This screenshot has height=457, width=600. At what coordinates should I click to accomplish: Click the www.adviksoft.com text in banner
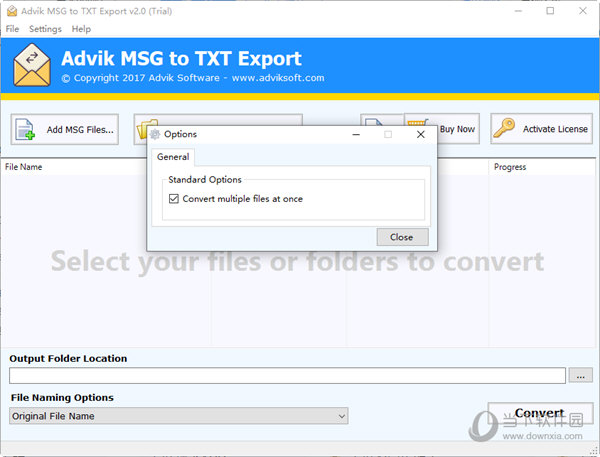(278, 78)
